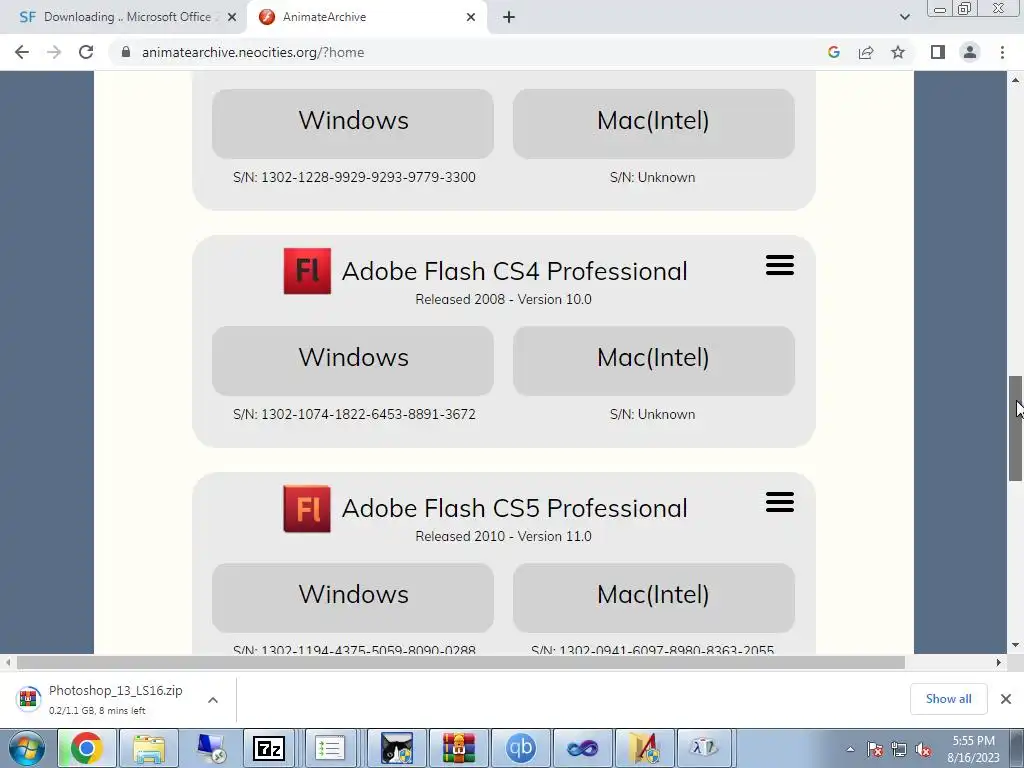Image resolution: width=1024 pixels, height=768 pixels.
Task: Open the checklist app taskbar icon
Action: [x=330, y=748]
